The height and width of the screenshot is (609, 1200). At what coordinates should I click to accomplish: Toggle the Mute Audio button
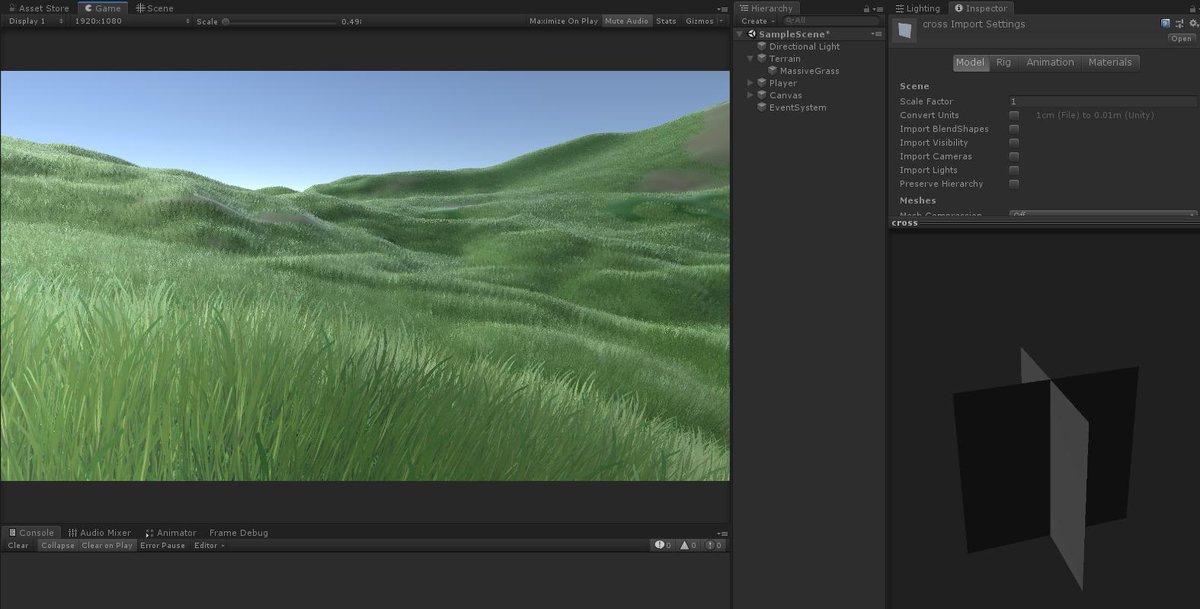pyautogui.click(x=626, y=21)
